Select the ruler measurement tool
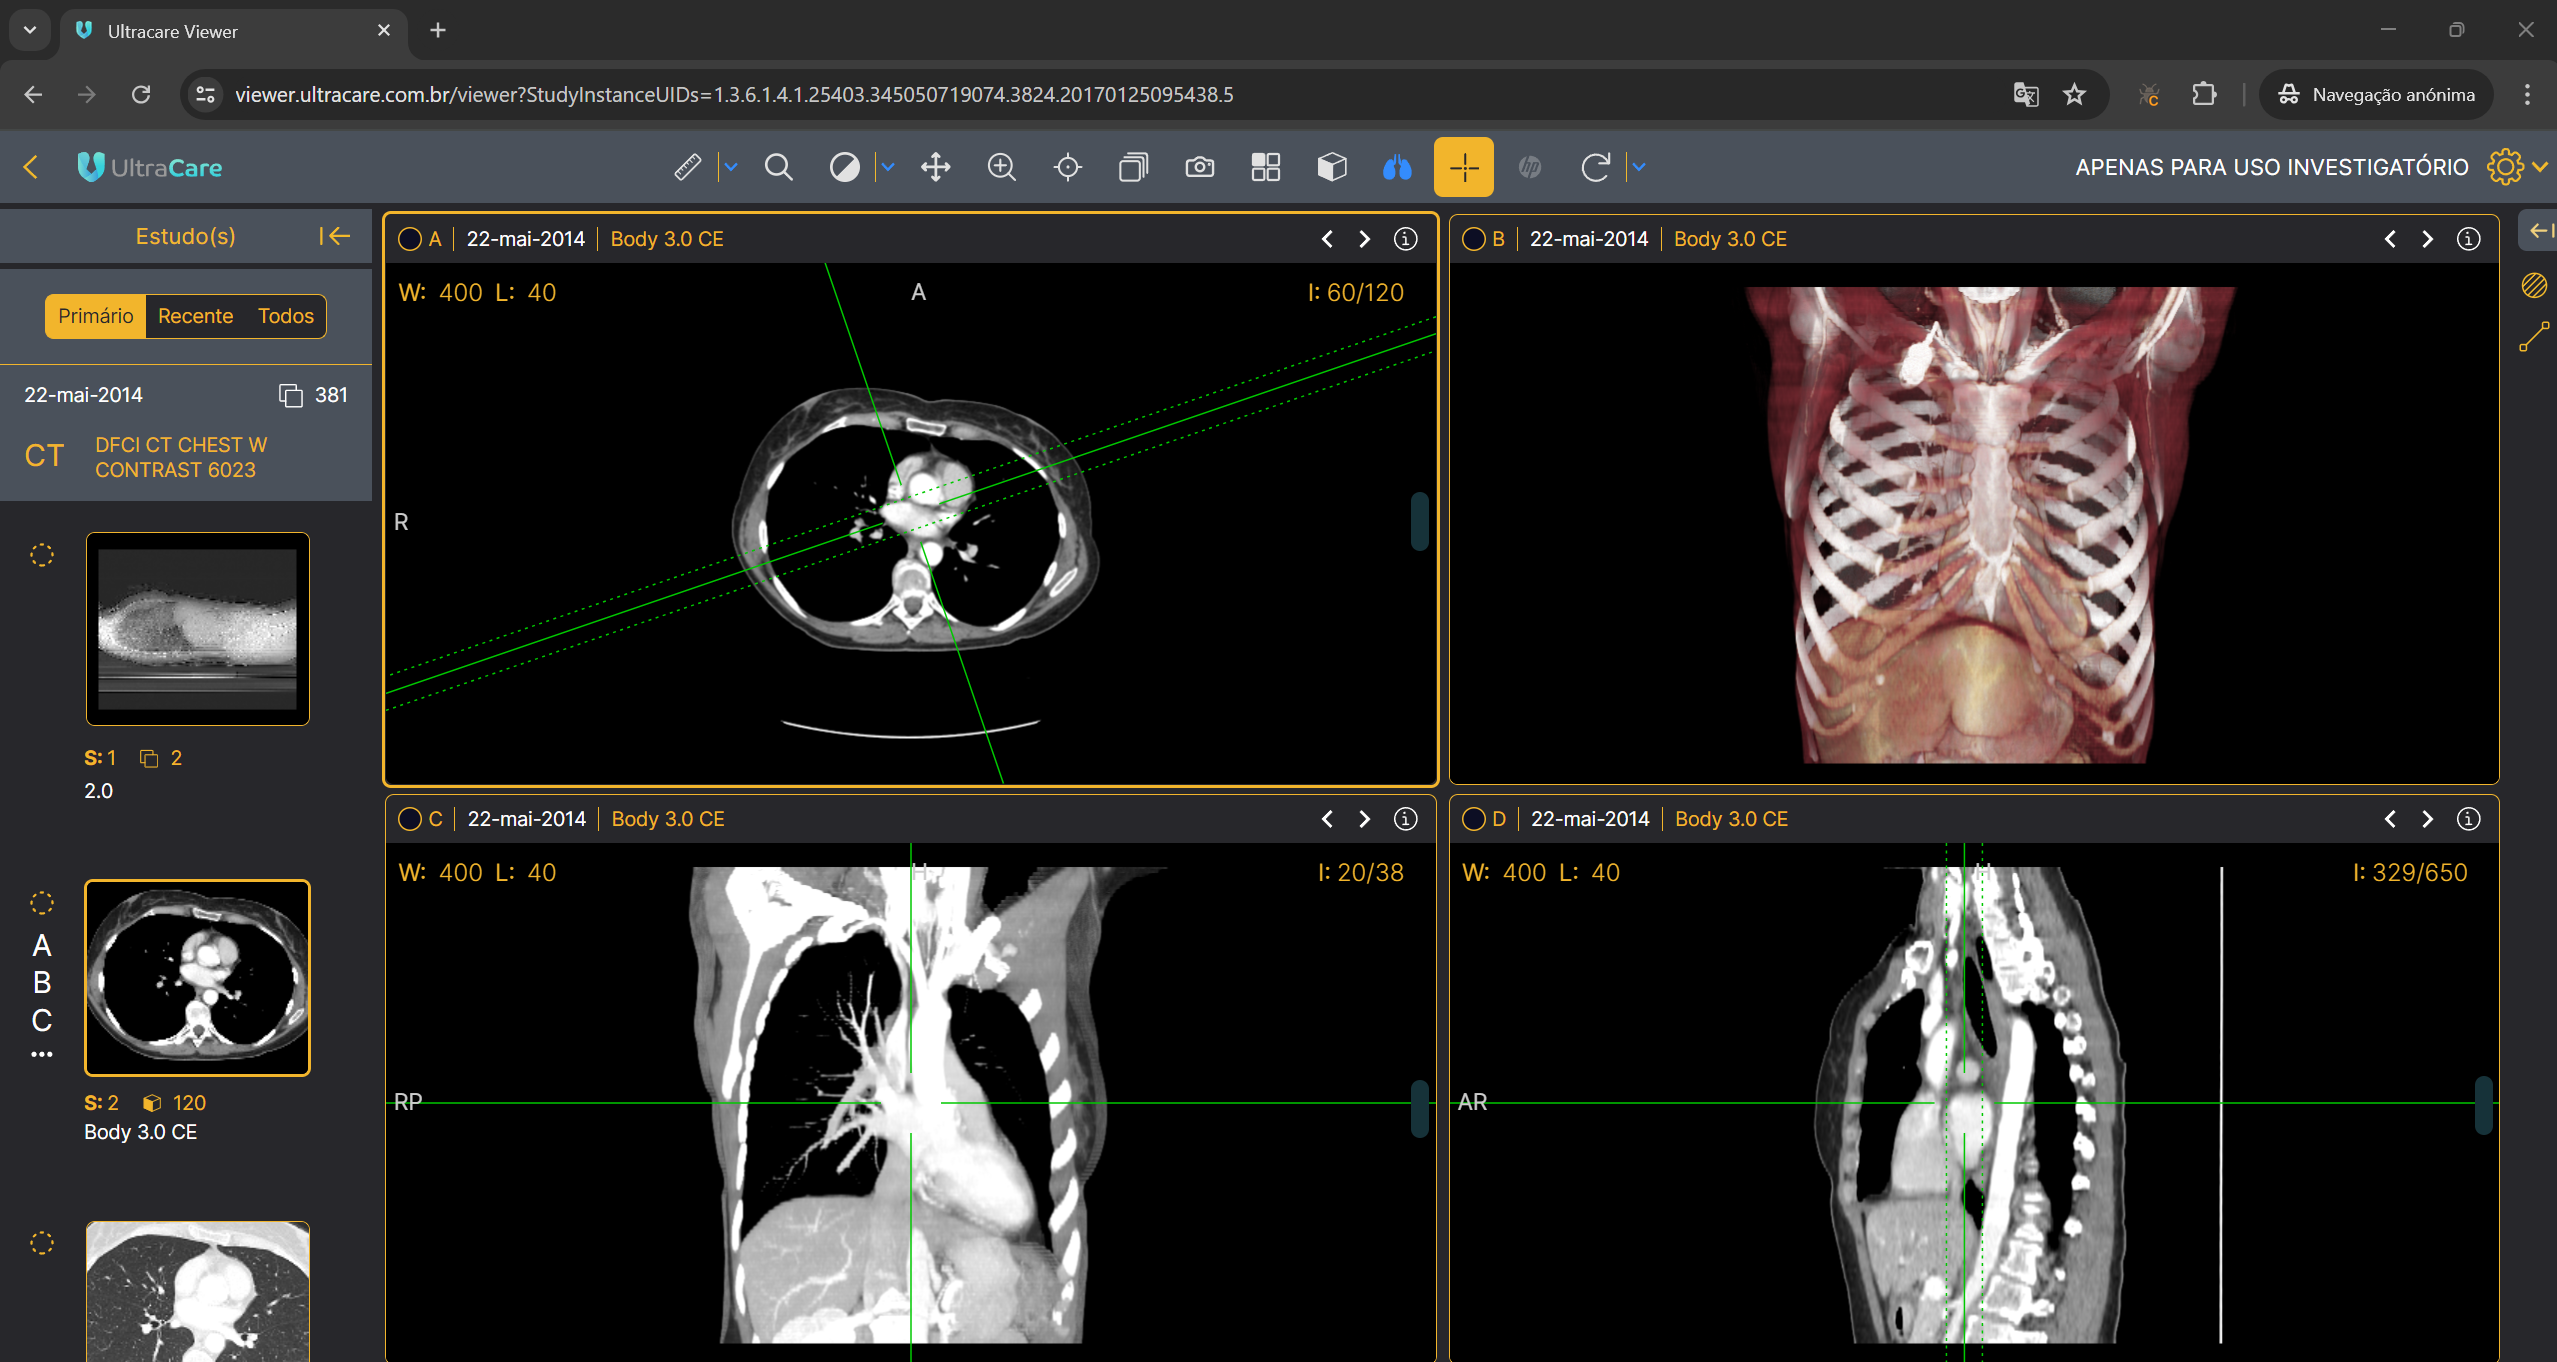2557x1362 pixels. tap(688, 167)
